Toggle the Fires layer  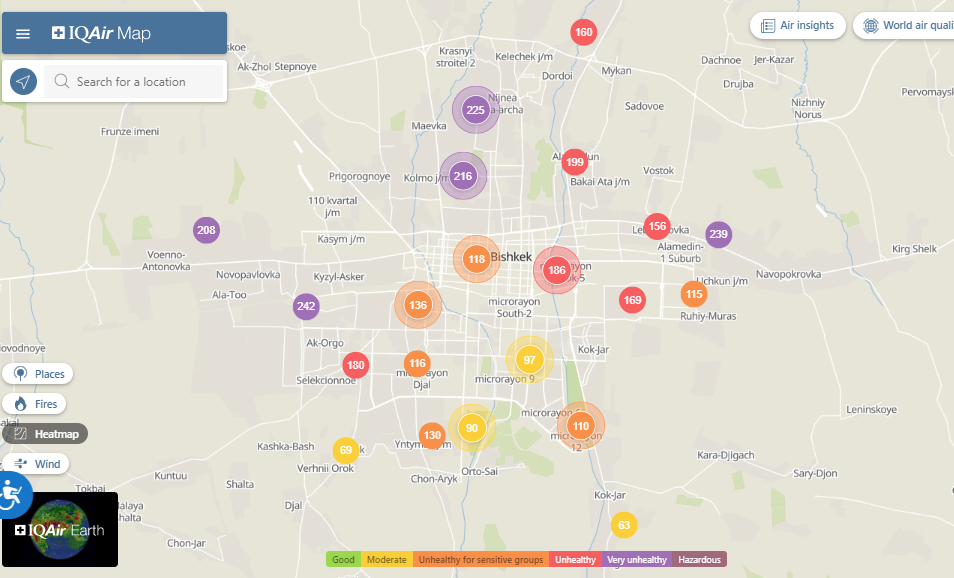point(35,404)
